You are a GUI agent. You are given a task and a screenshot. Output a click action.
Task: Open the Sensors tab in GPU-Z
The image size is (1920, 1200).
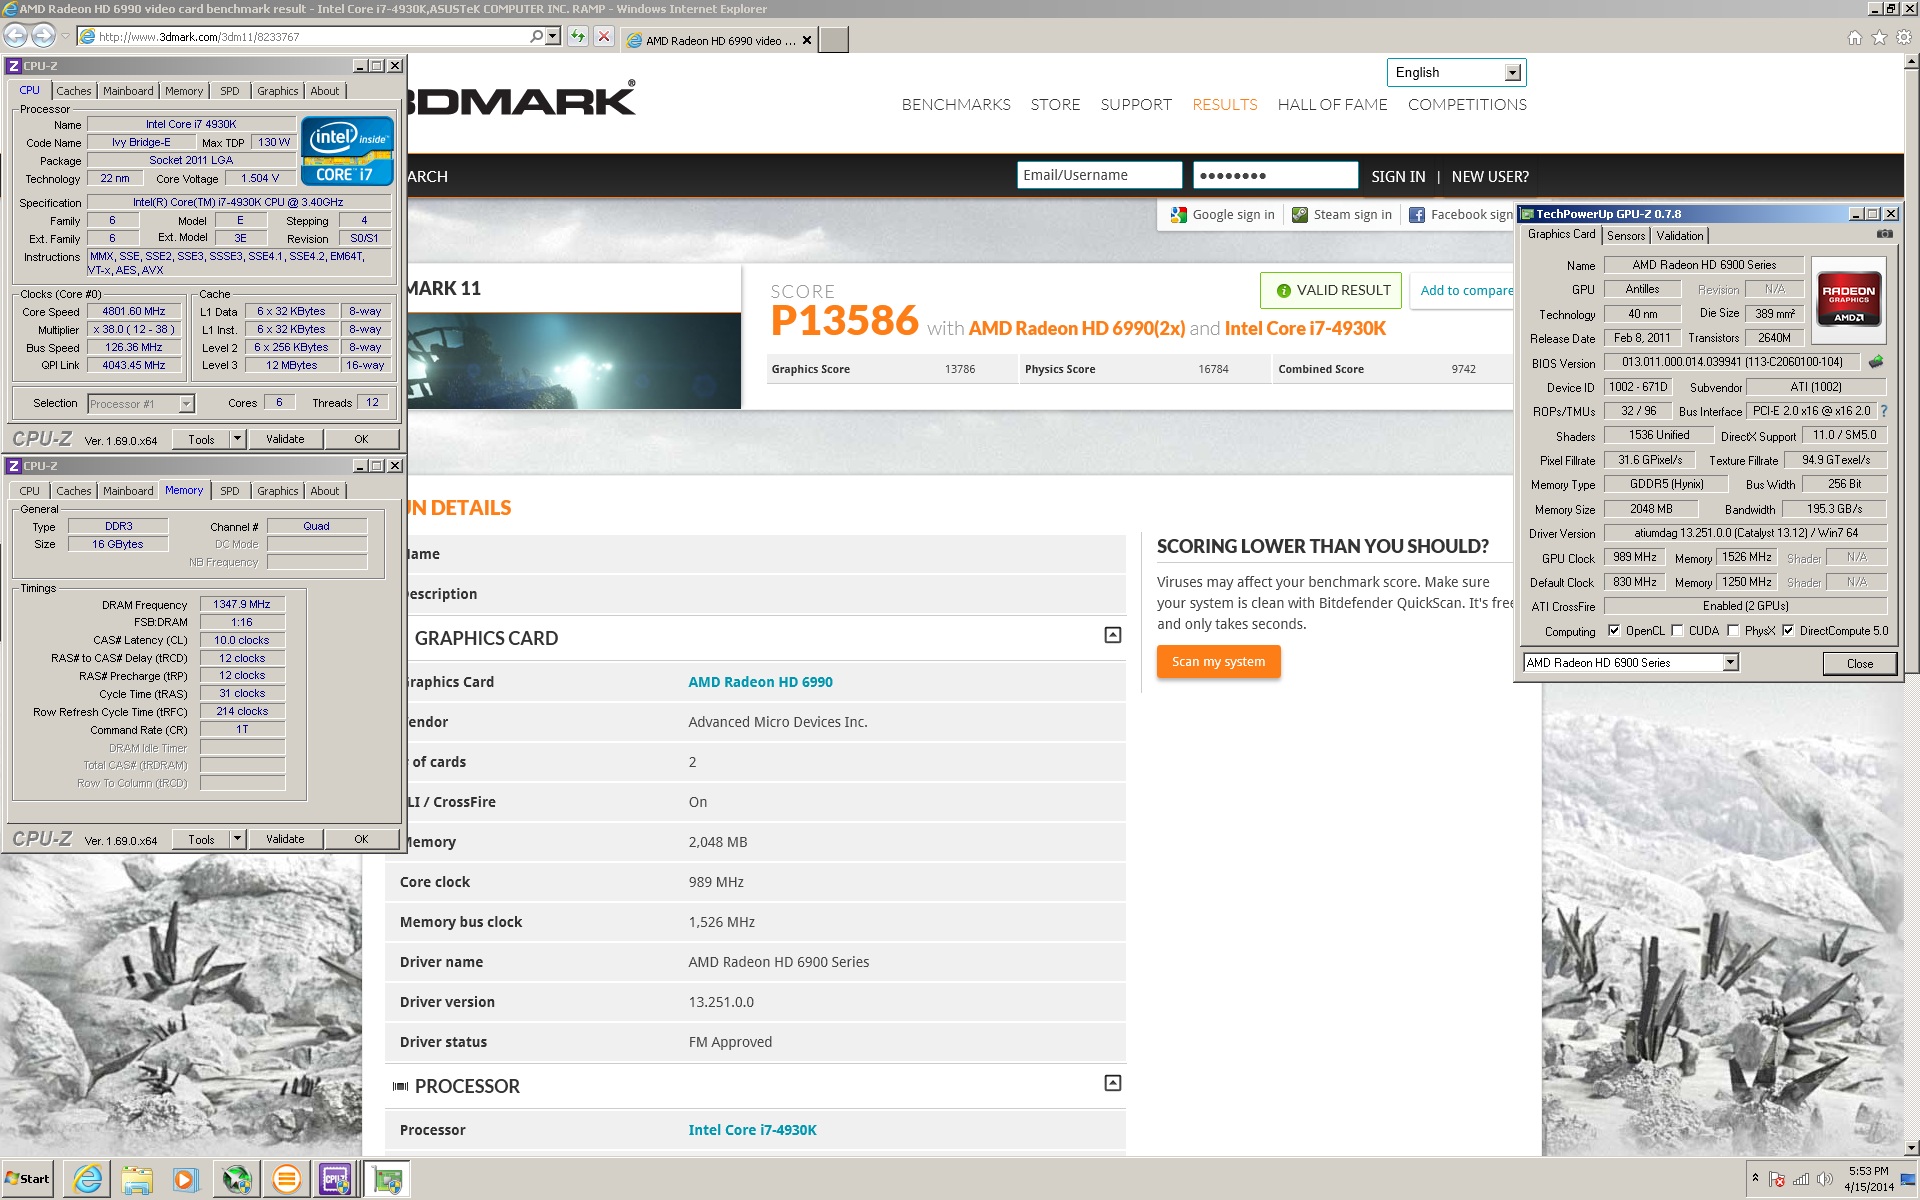tap(1626, 236)
